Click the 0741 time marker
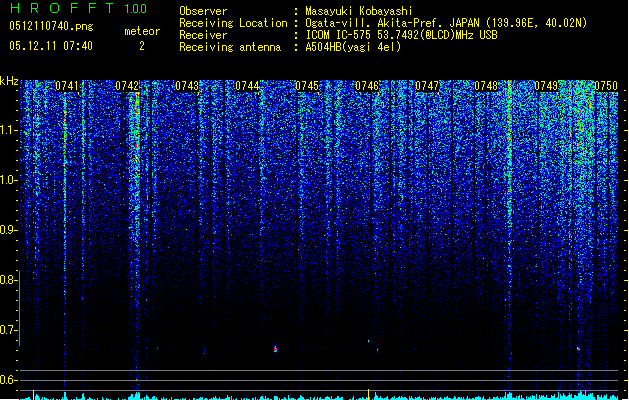 tap(67, 86)
